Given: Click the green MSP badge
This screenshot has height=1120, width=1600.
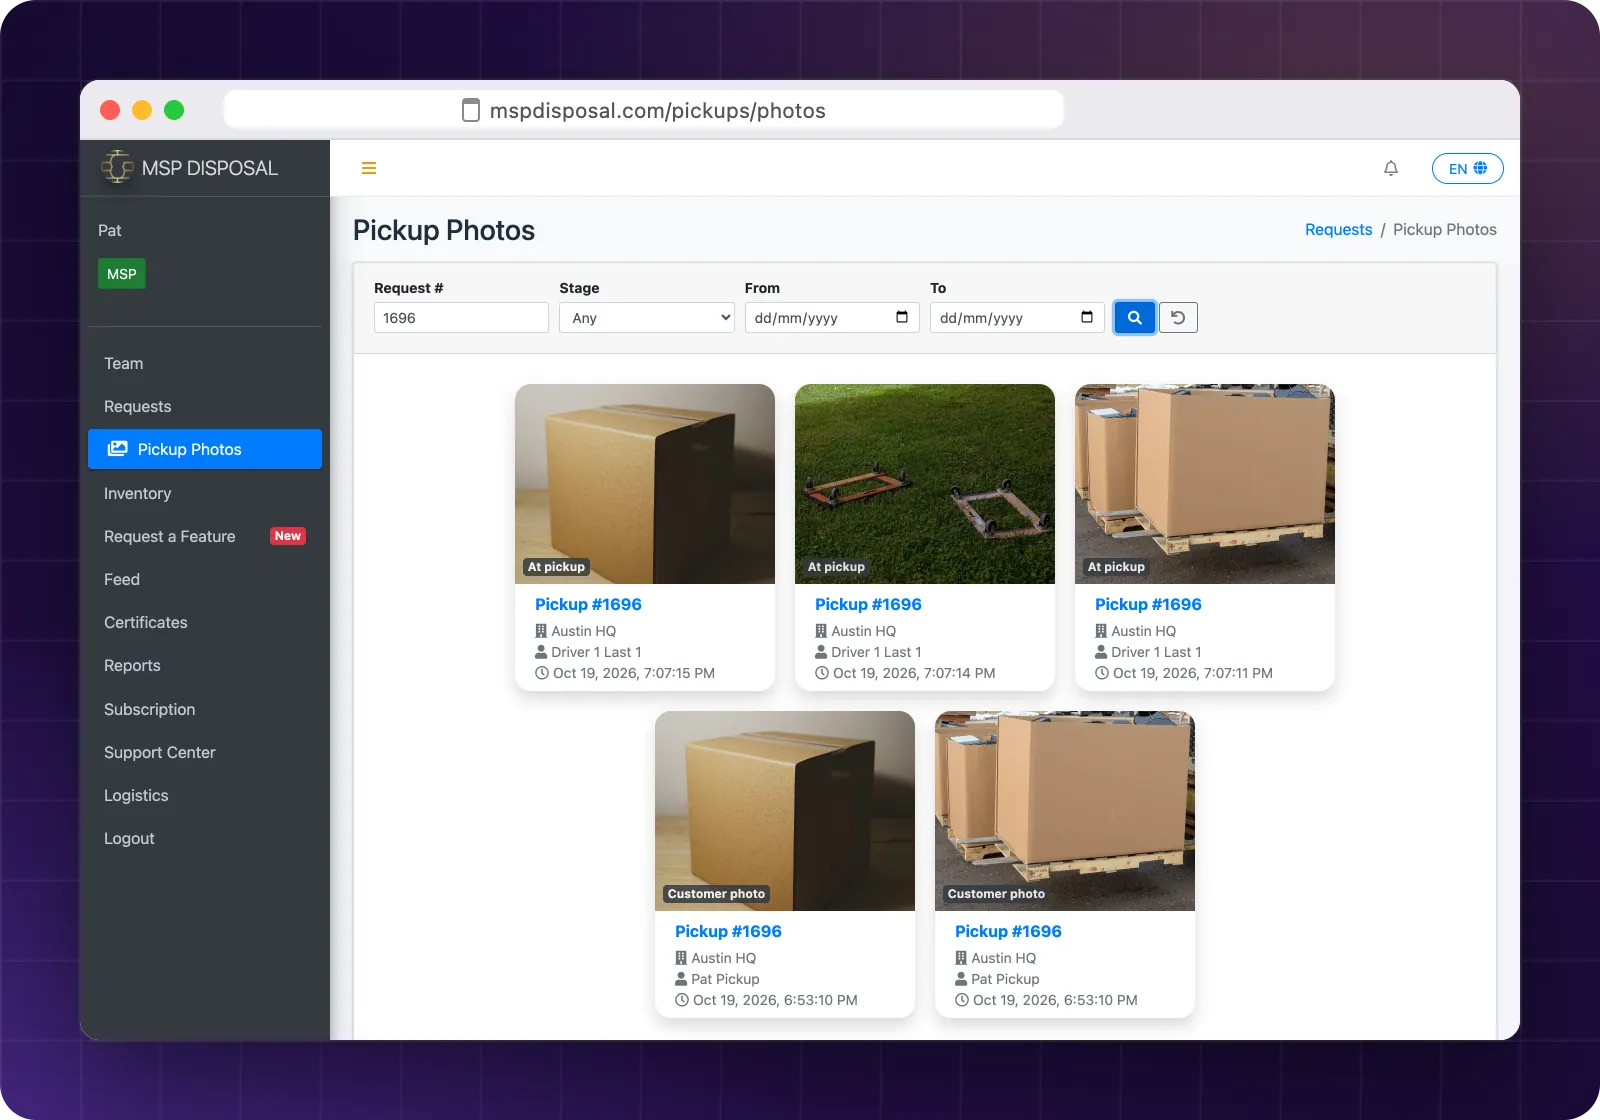Looking at the screenshot, I should pyautogui.click(x=122, y=274).
